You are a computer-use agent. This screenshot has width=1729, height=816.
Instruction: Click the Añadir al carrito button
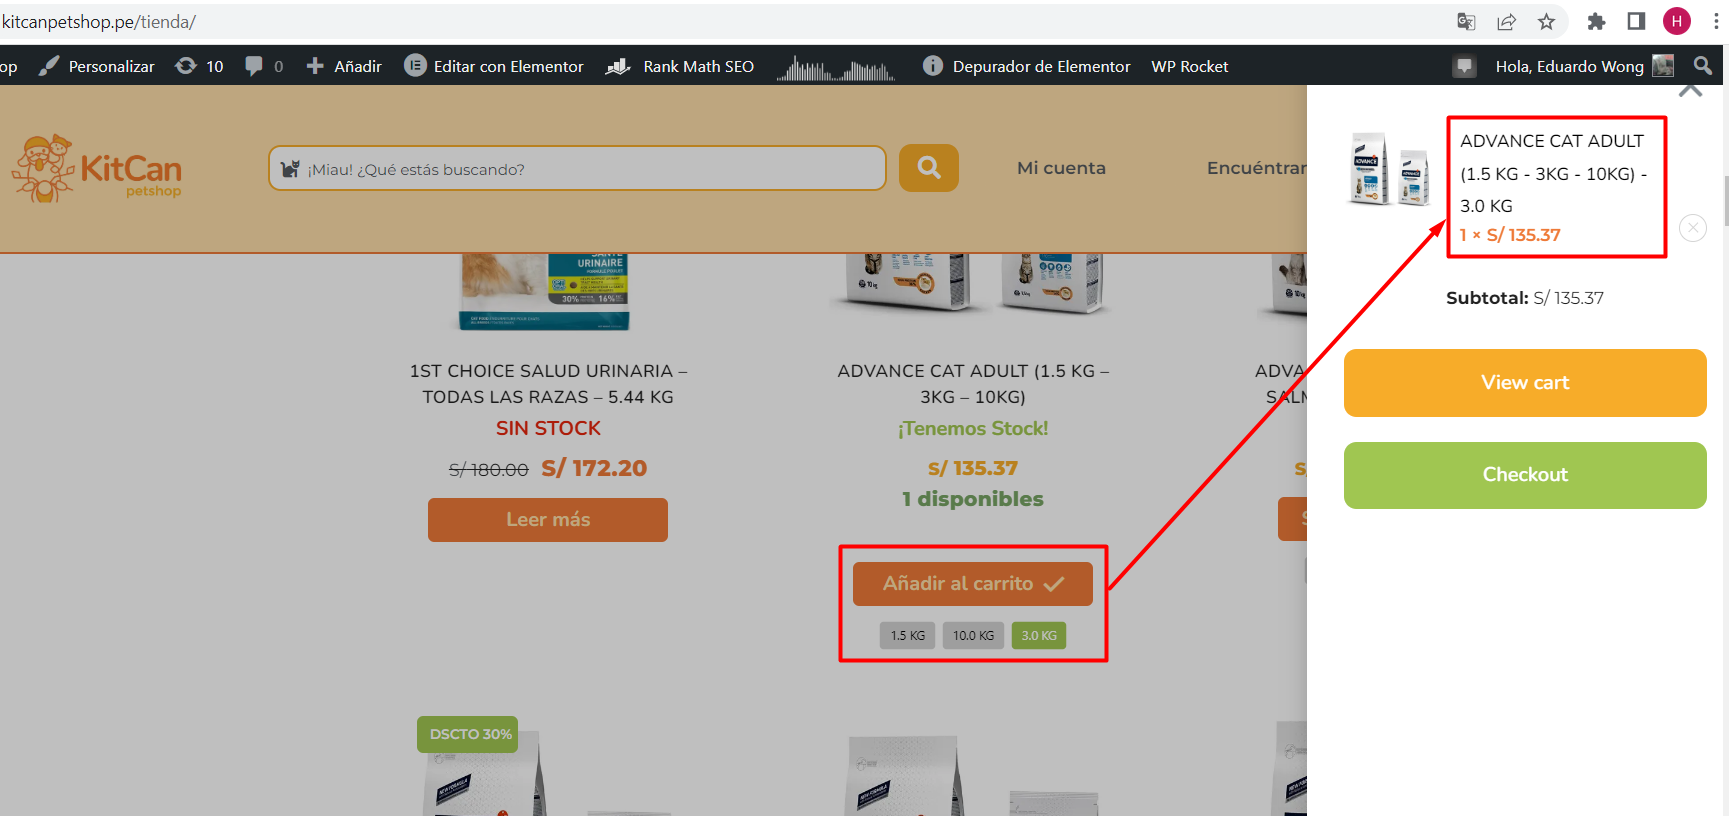pyautogui.click(x=973, y=584)
